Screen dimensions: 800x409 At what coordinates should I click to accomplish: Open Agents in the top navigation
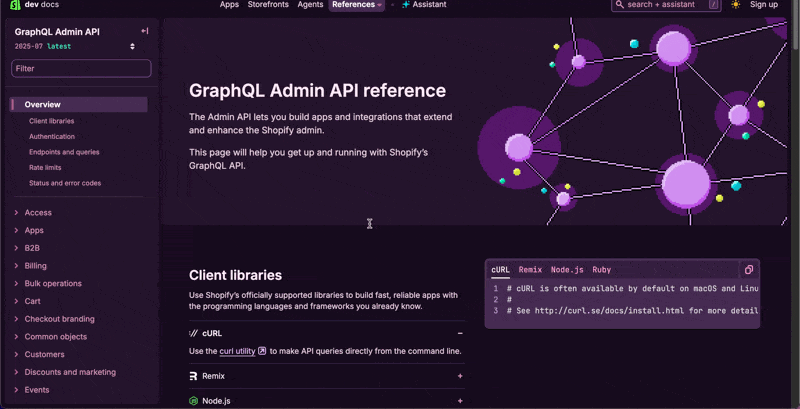coord(310,5)
